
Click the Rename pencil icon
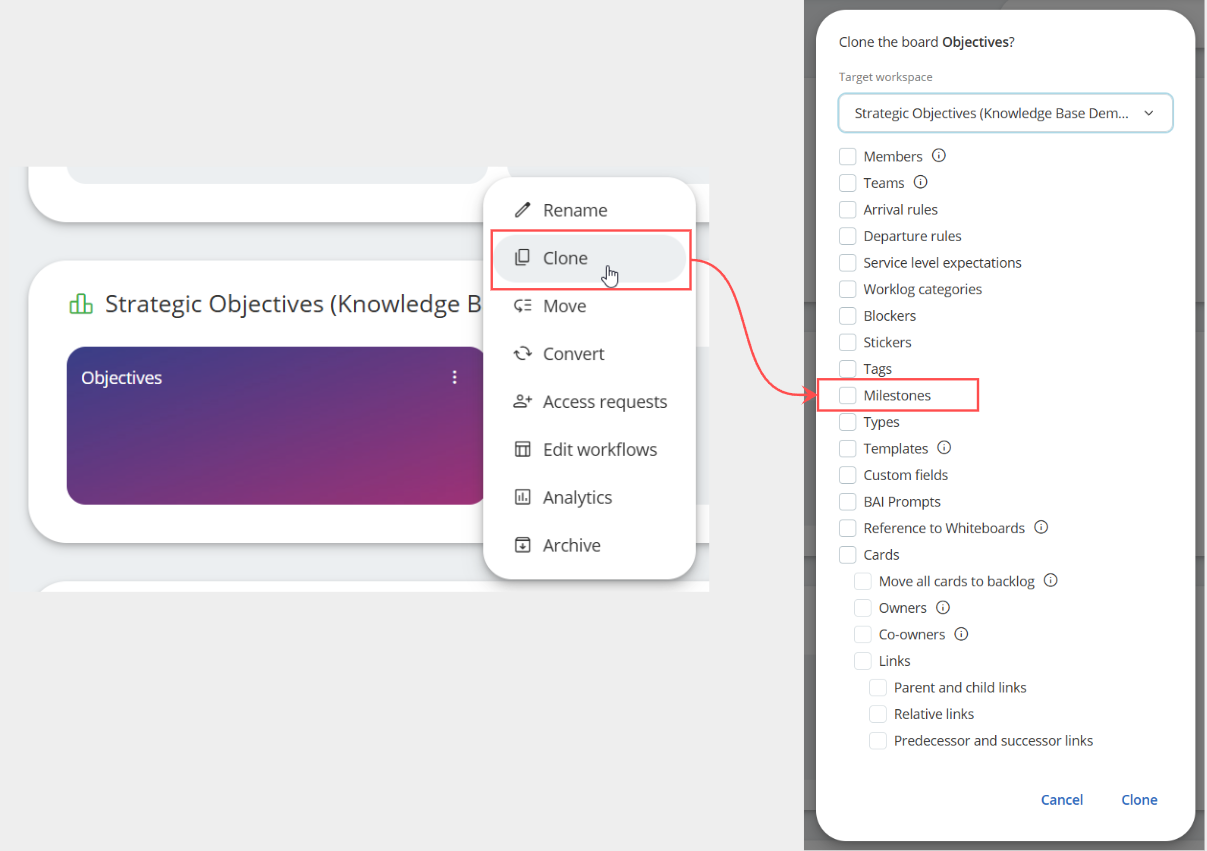tap(522, 210)
